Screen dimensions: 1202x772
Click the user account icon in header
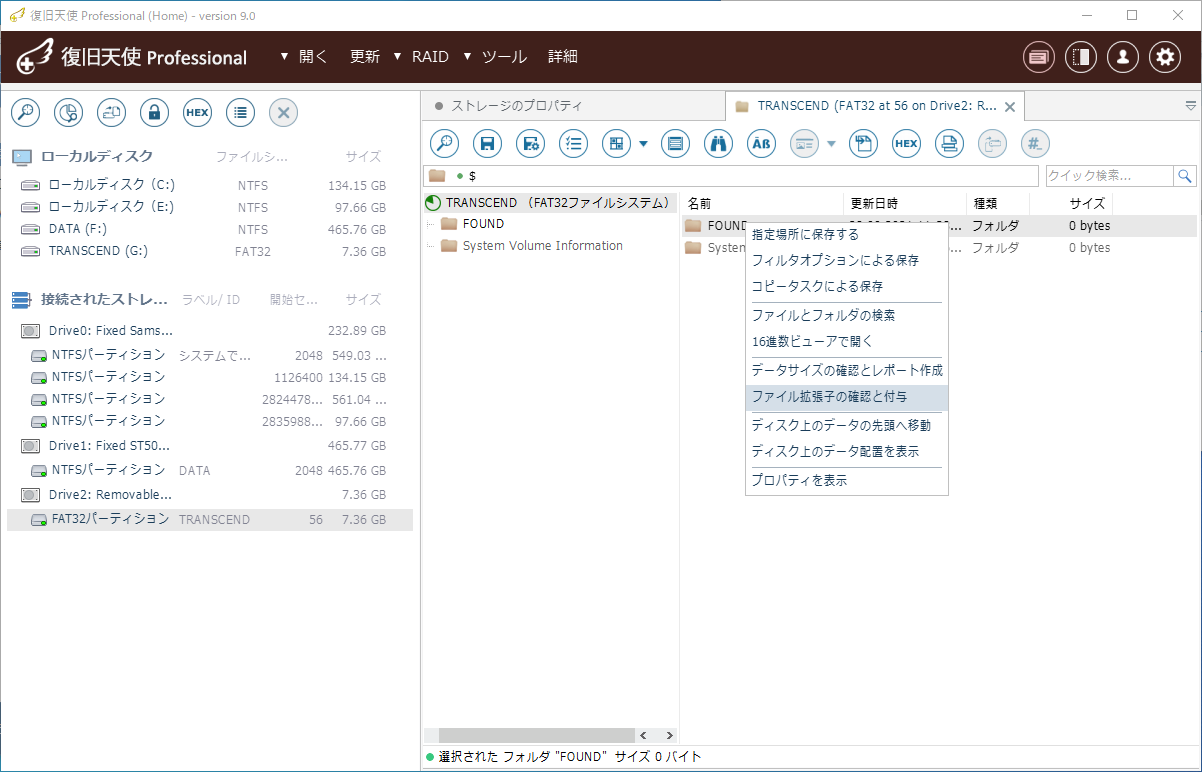click(1123, 57)
